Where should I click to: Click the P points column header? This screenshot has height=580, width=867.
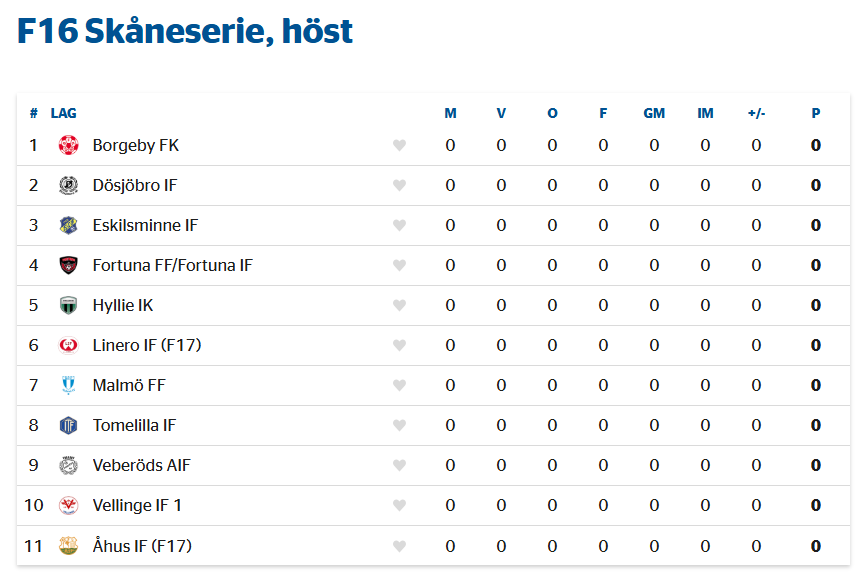coord(816,113)
